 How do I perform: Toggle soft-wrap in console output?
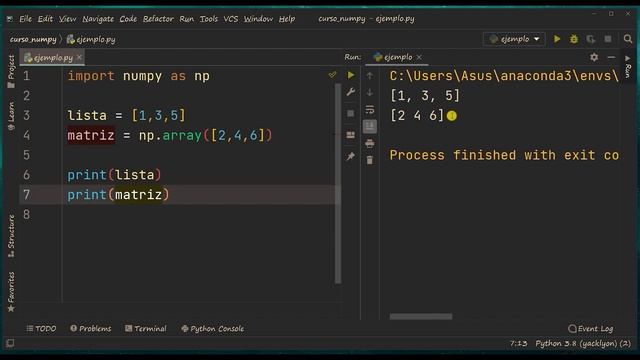coord(370,109)
